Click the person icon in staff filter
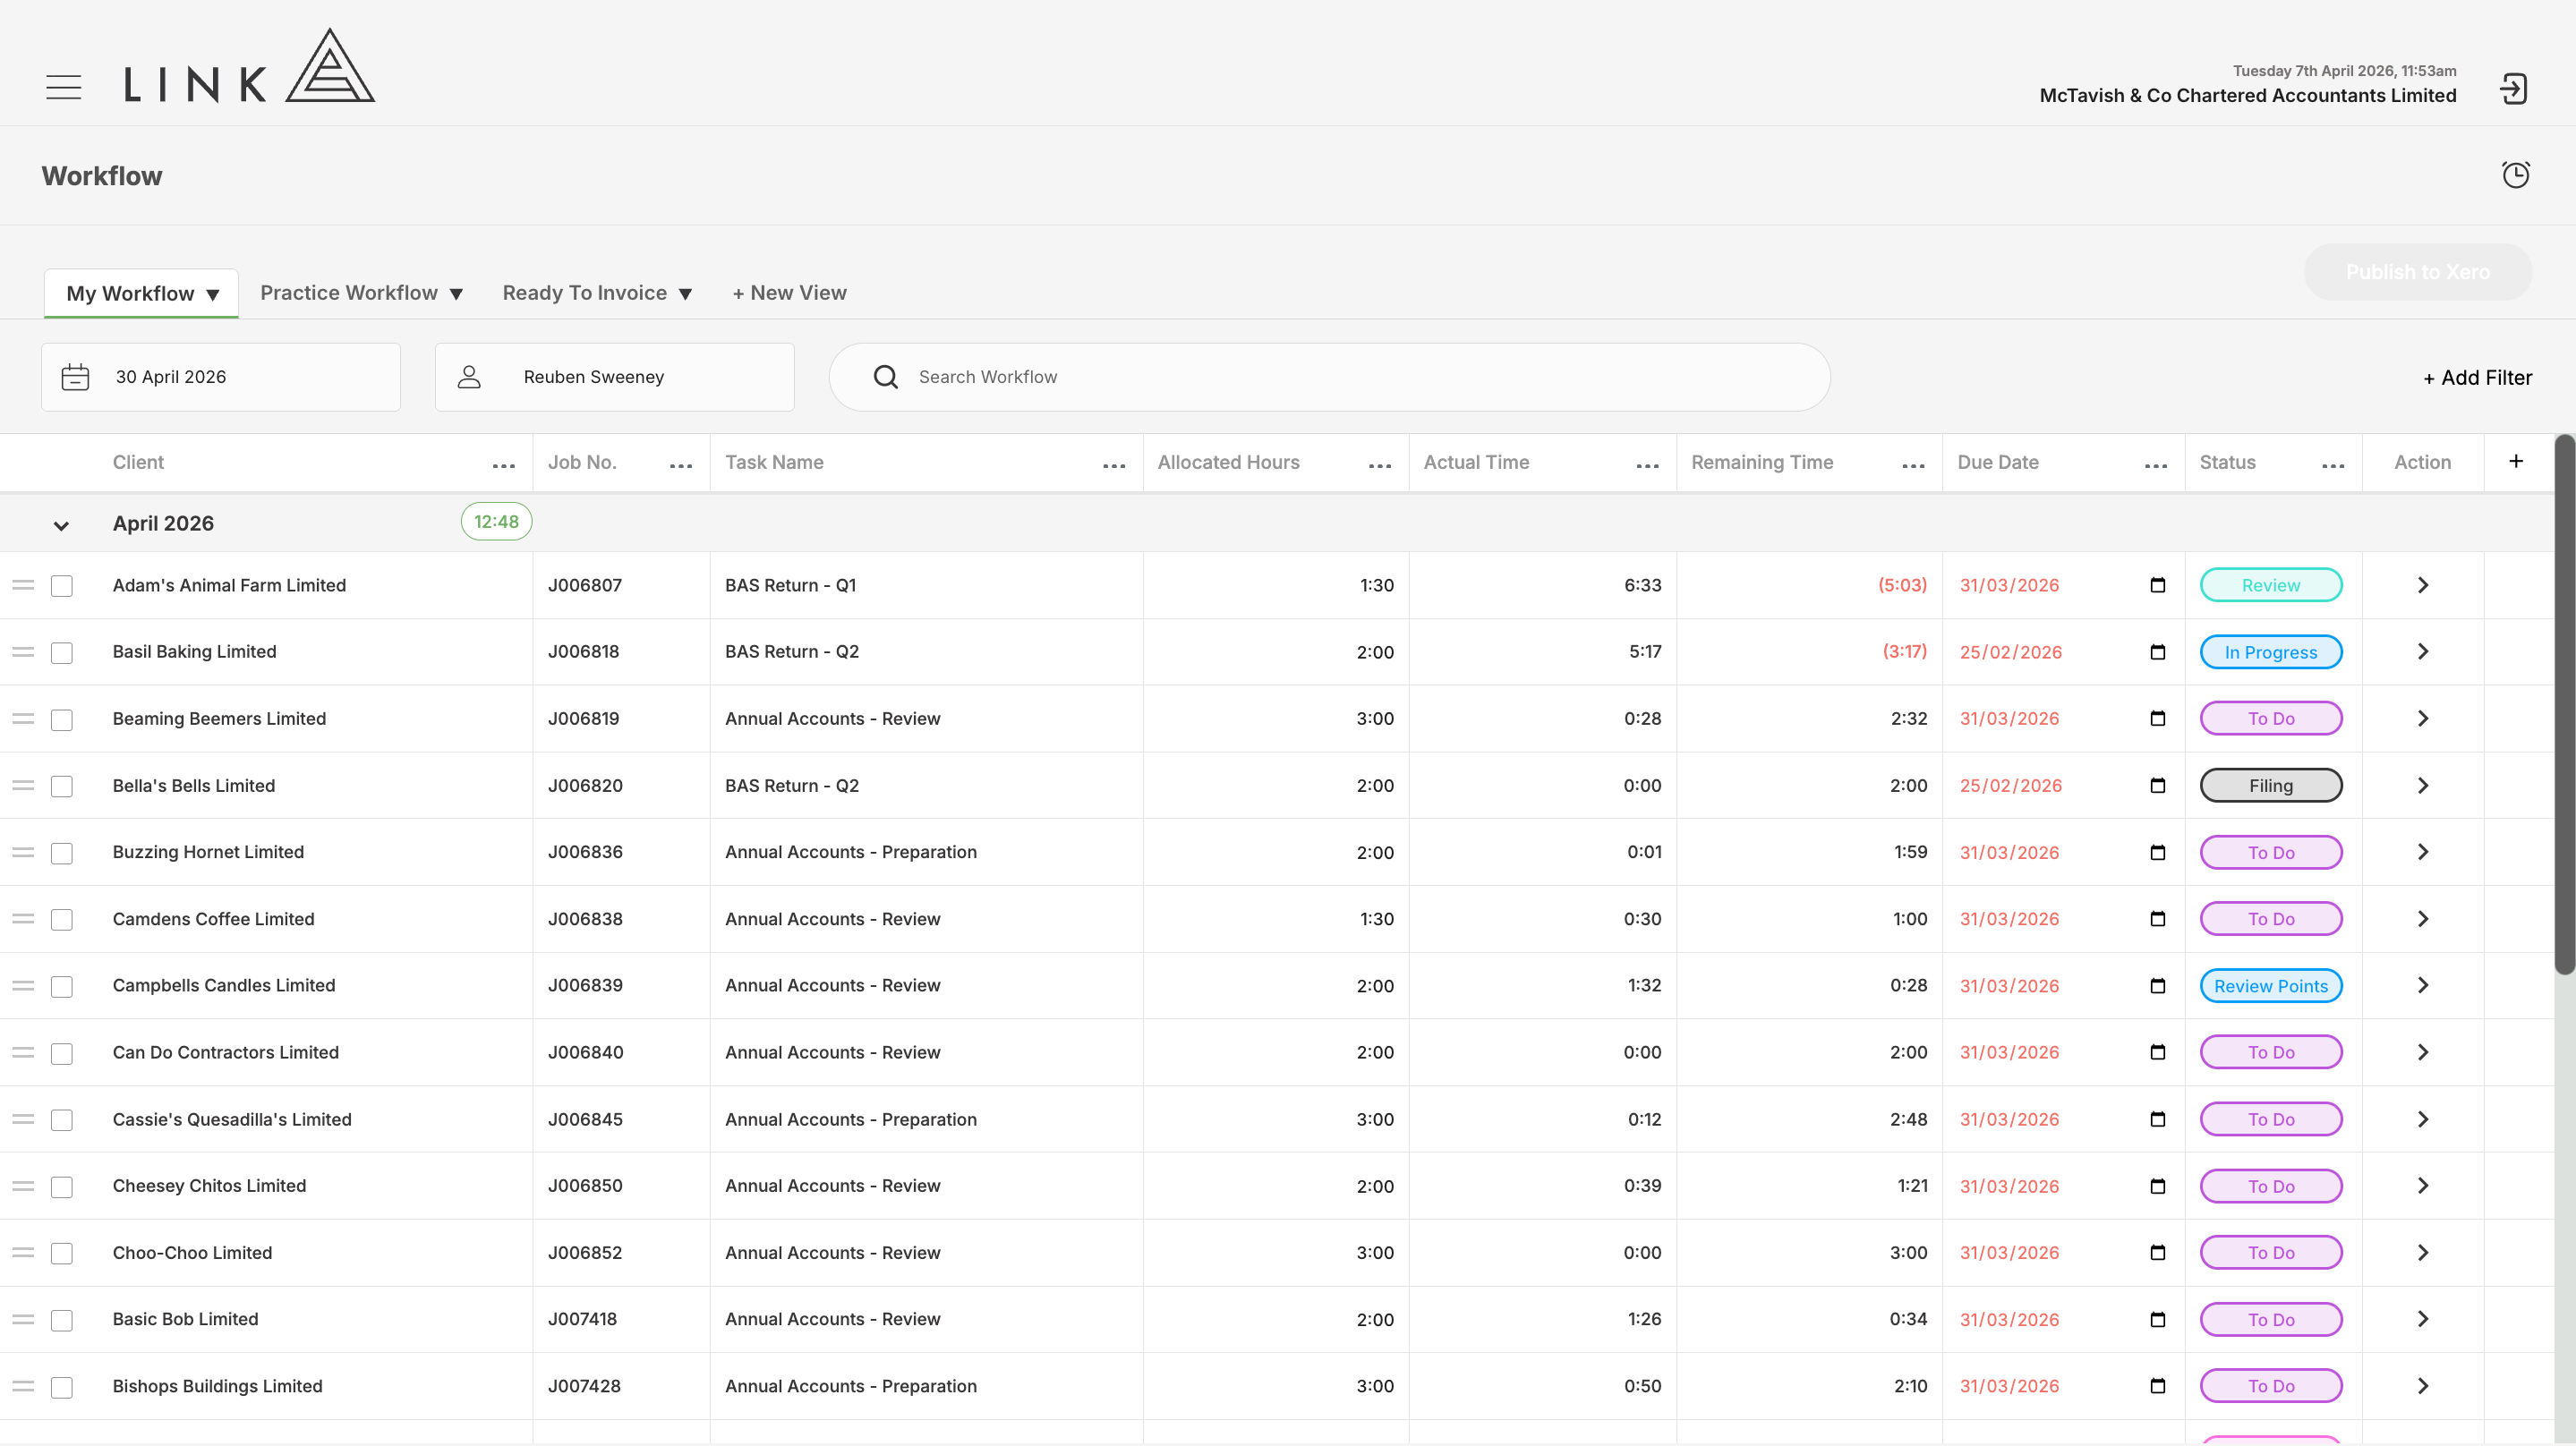Screen dimensions: 2576x1446 point(469,377)
